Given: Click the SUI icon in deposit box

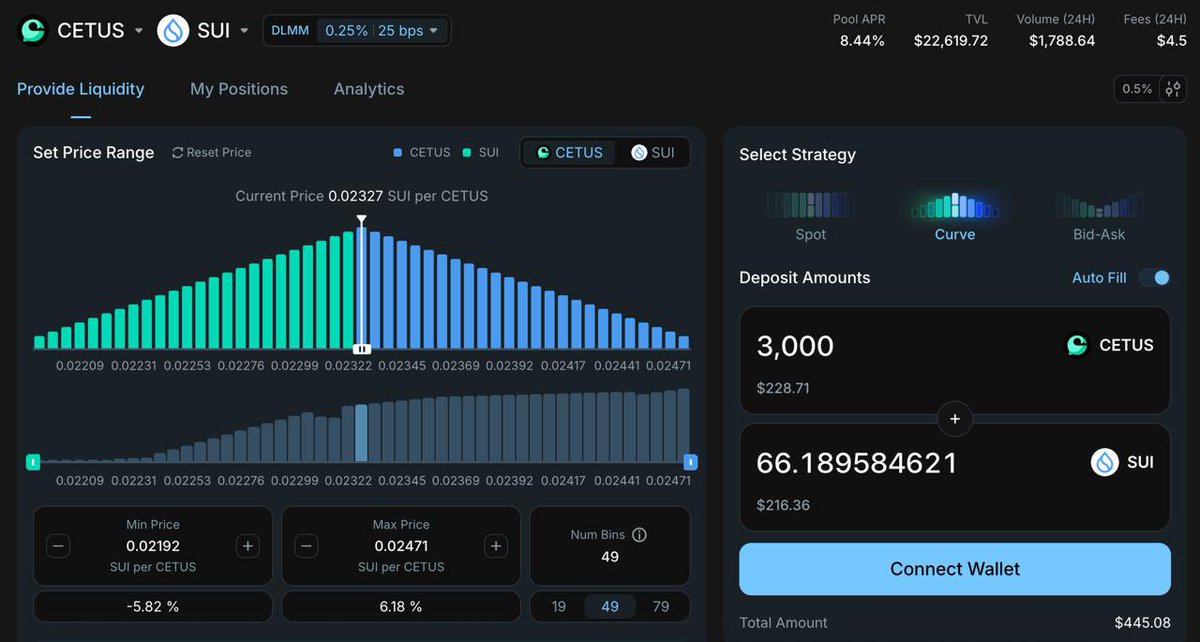Looking at the screenshot, I should point(1105,462).
